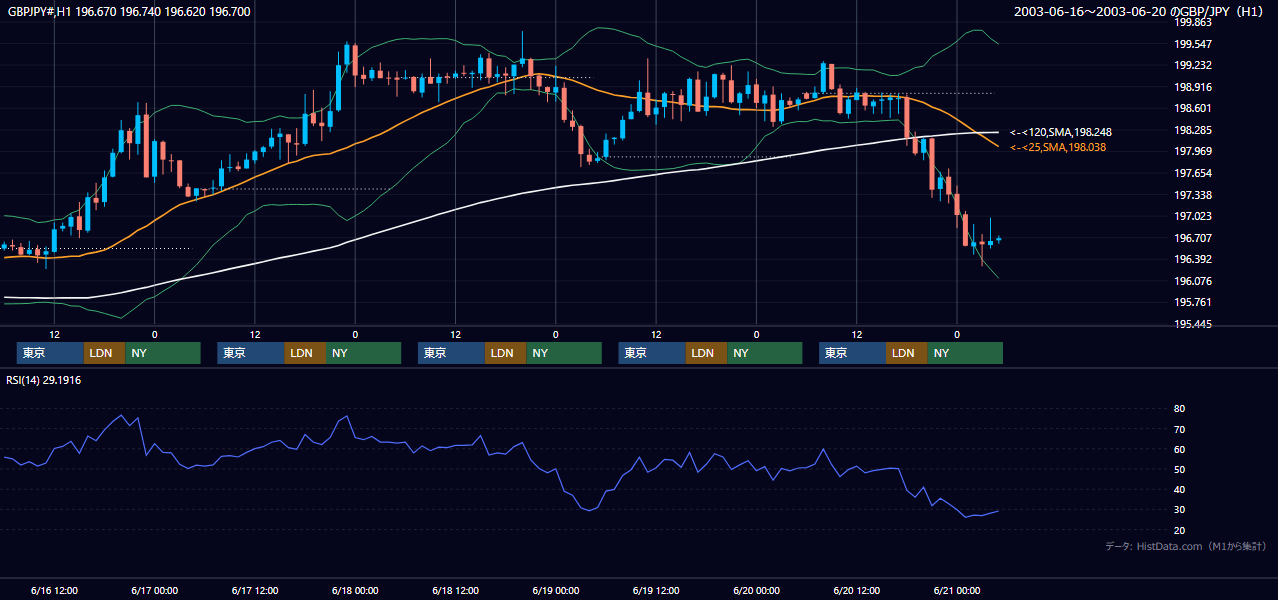Click the RSI 60 level label
Screen dimensions: 1278x600
(x=1180, y=449)
